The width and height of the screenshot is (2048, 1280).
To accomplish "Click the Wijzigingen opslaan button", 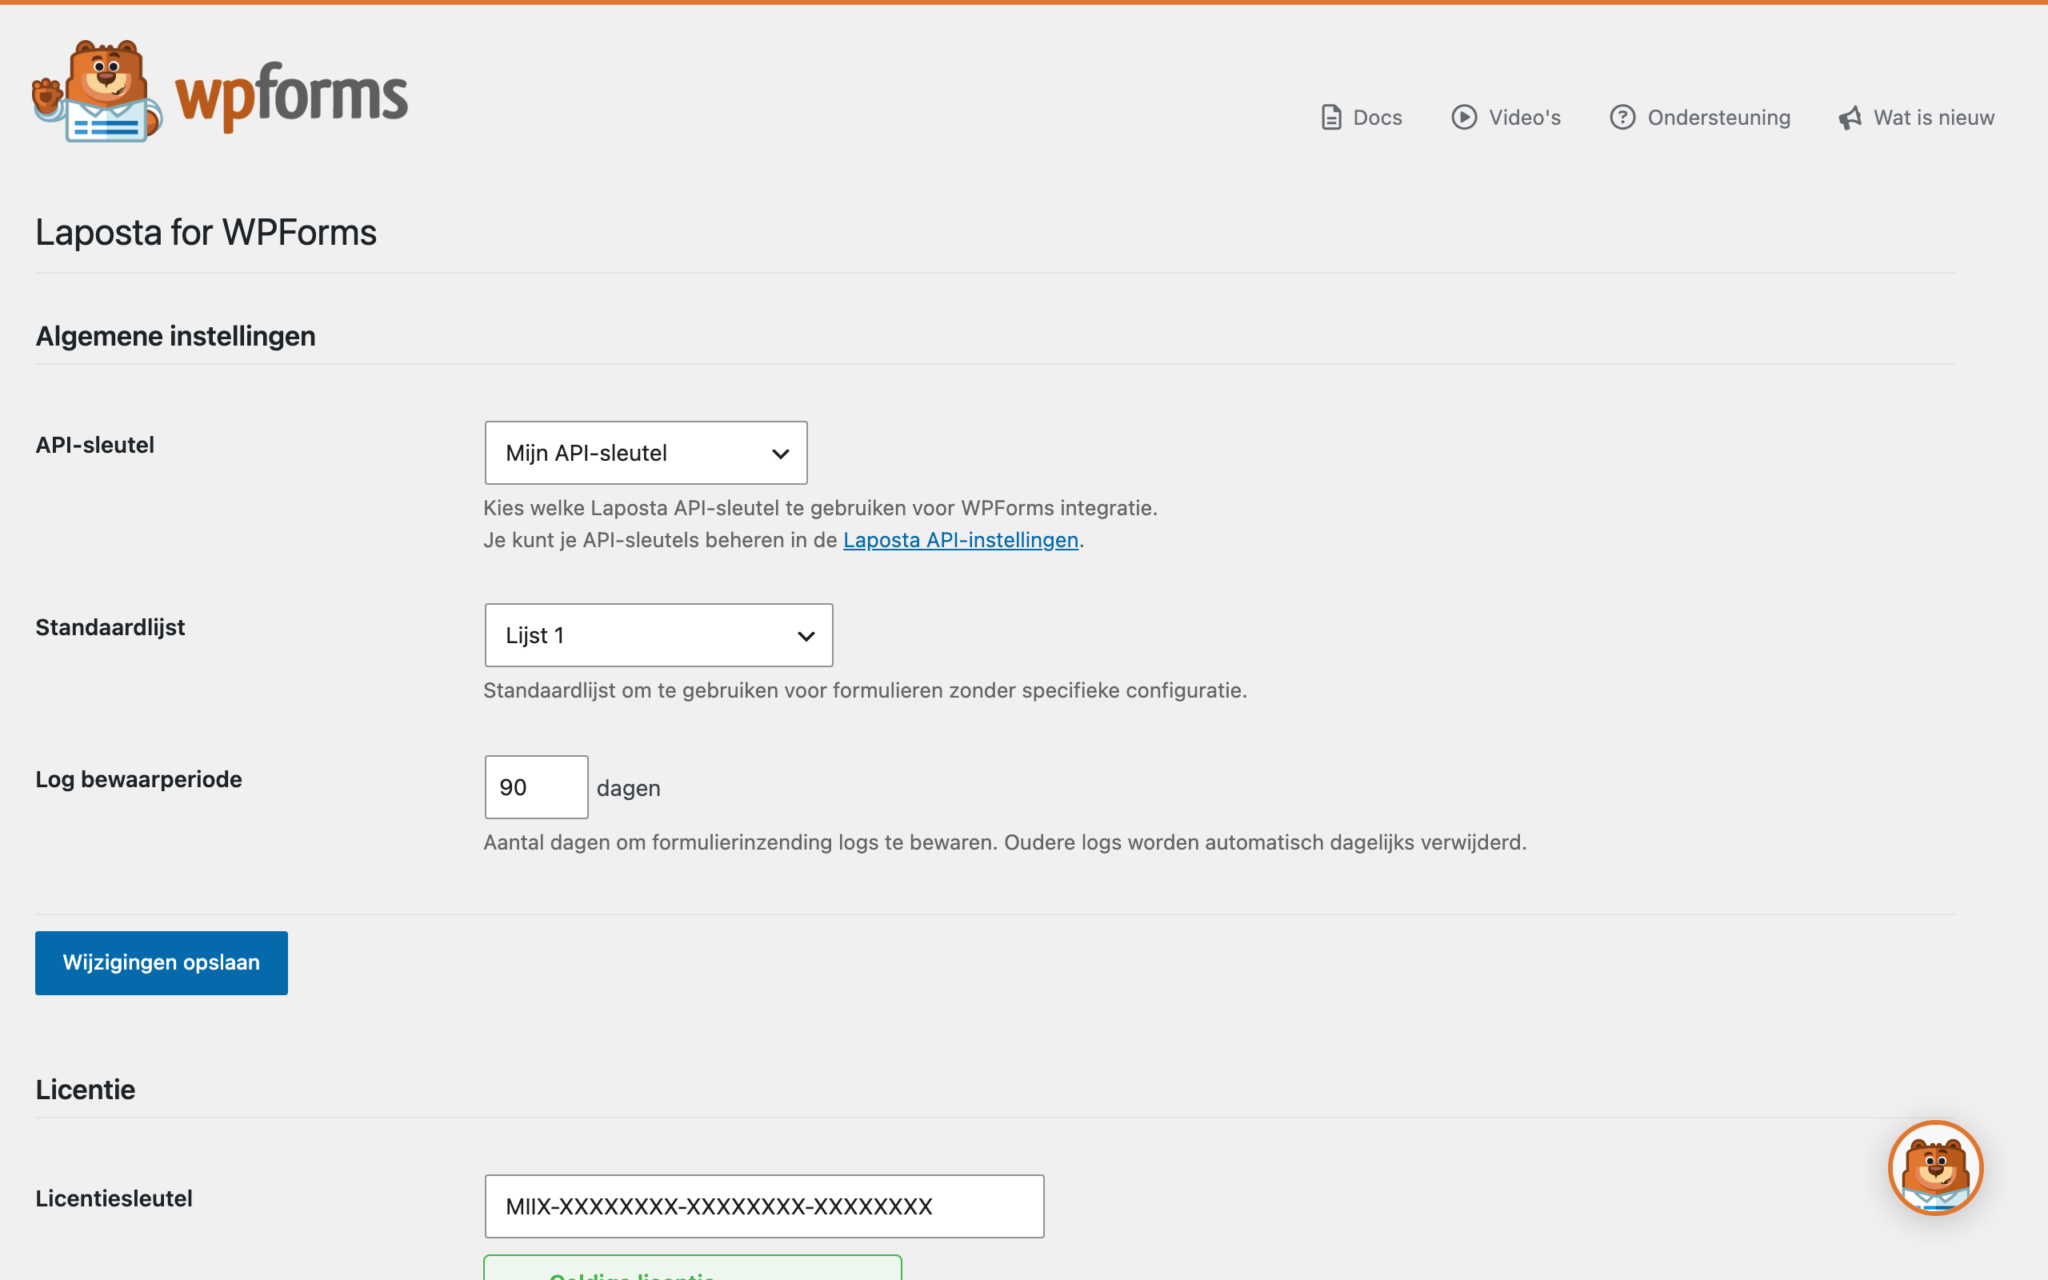I will pos(161,963).
